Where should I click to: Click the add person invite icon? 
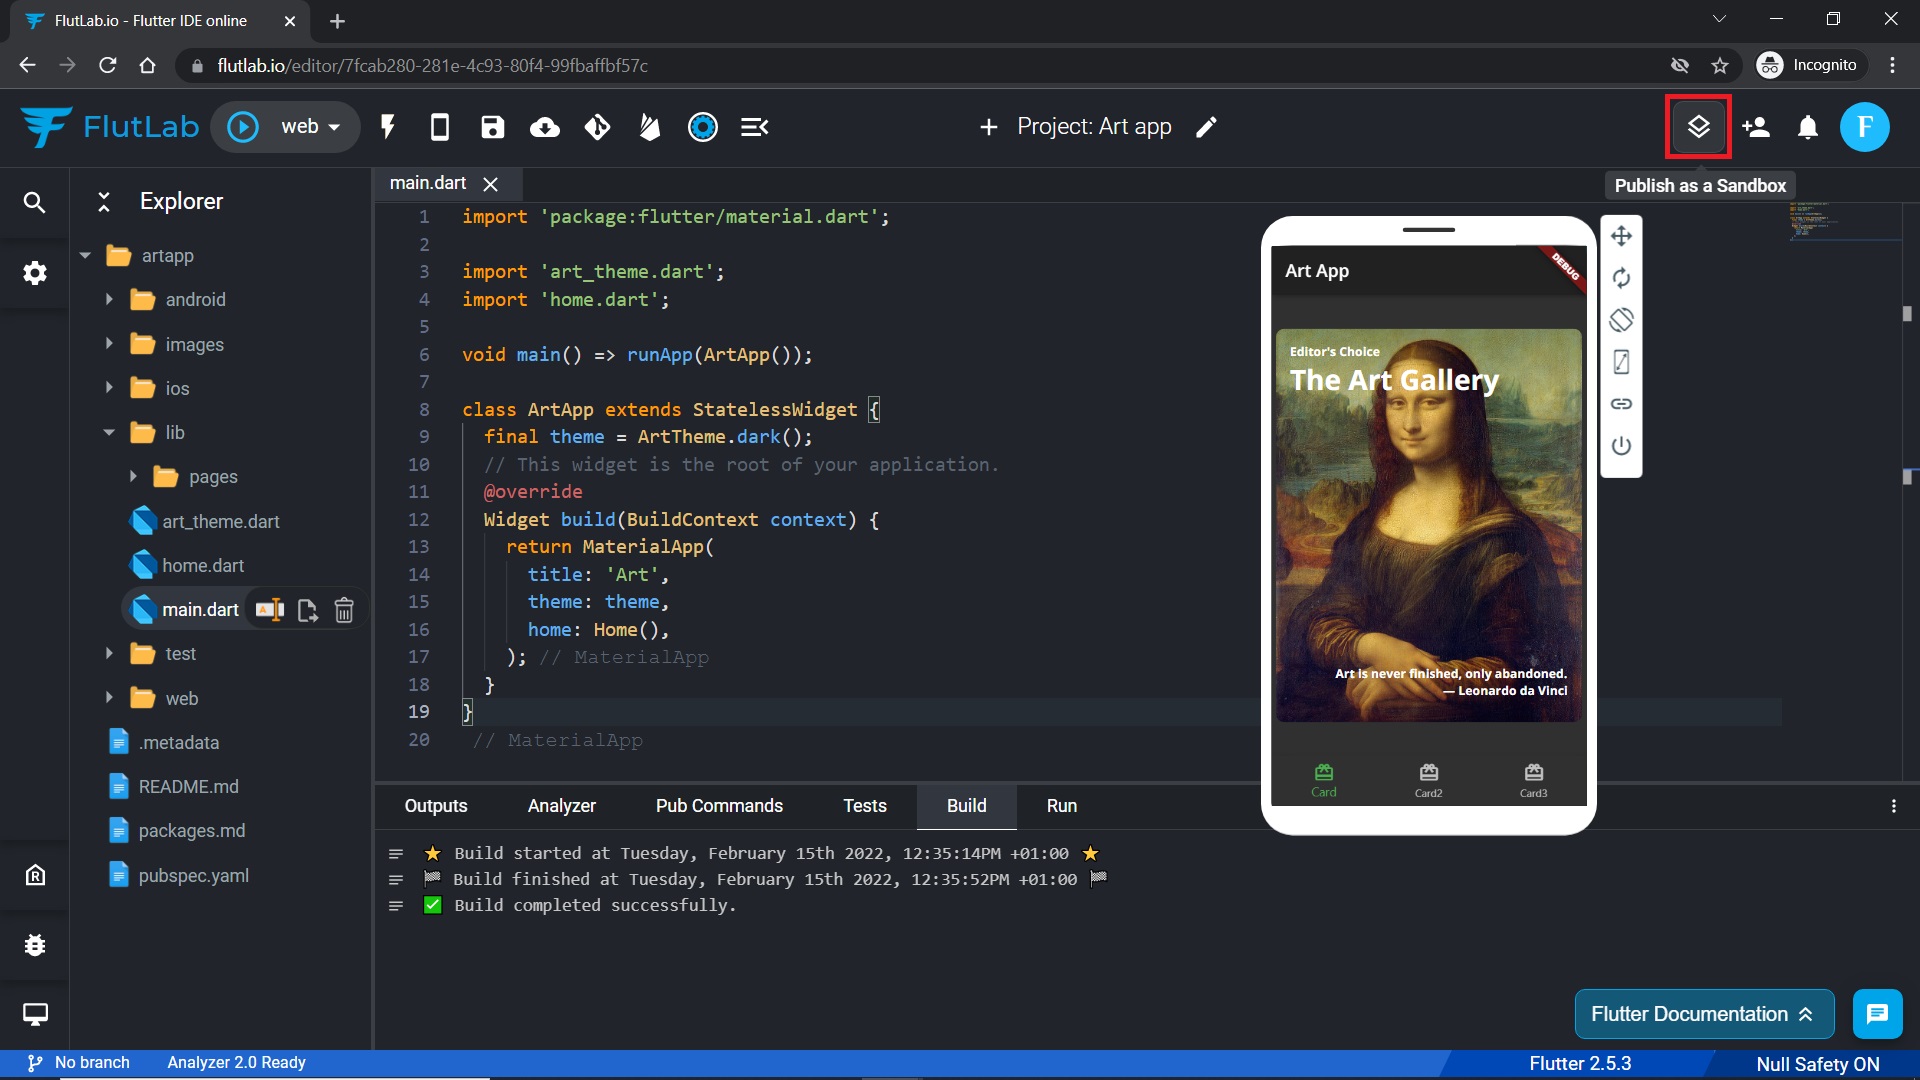point(1756,127)
